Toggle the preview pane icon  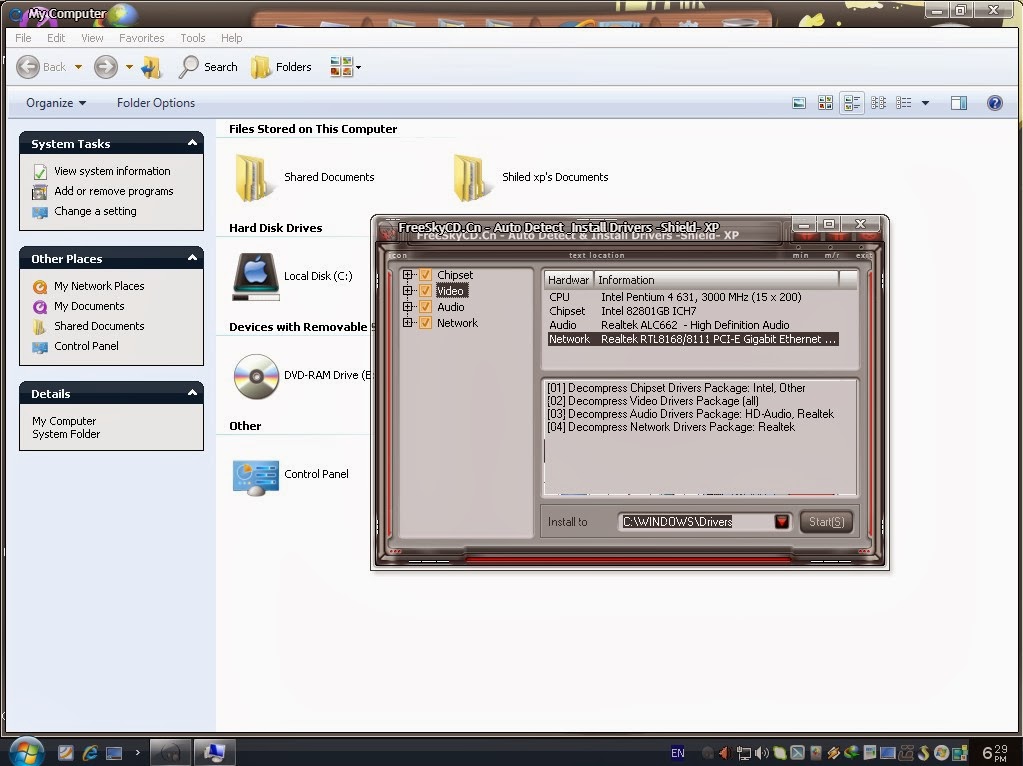[x=958, y=102]
